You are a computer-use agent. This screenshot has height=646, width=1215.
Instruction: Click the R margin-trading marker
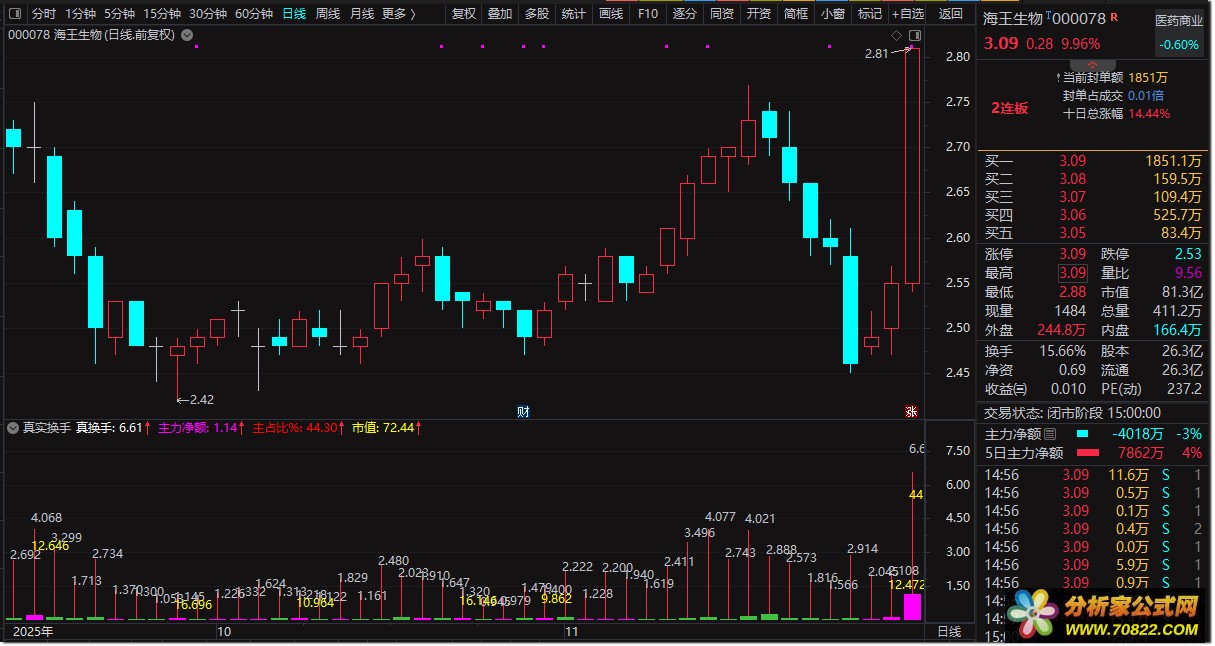point(1114,18)
